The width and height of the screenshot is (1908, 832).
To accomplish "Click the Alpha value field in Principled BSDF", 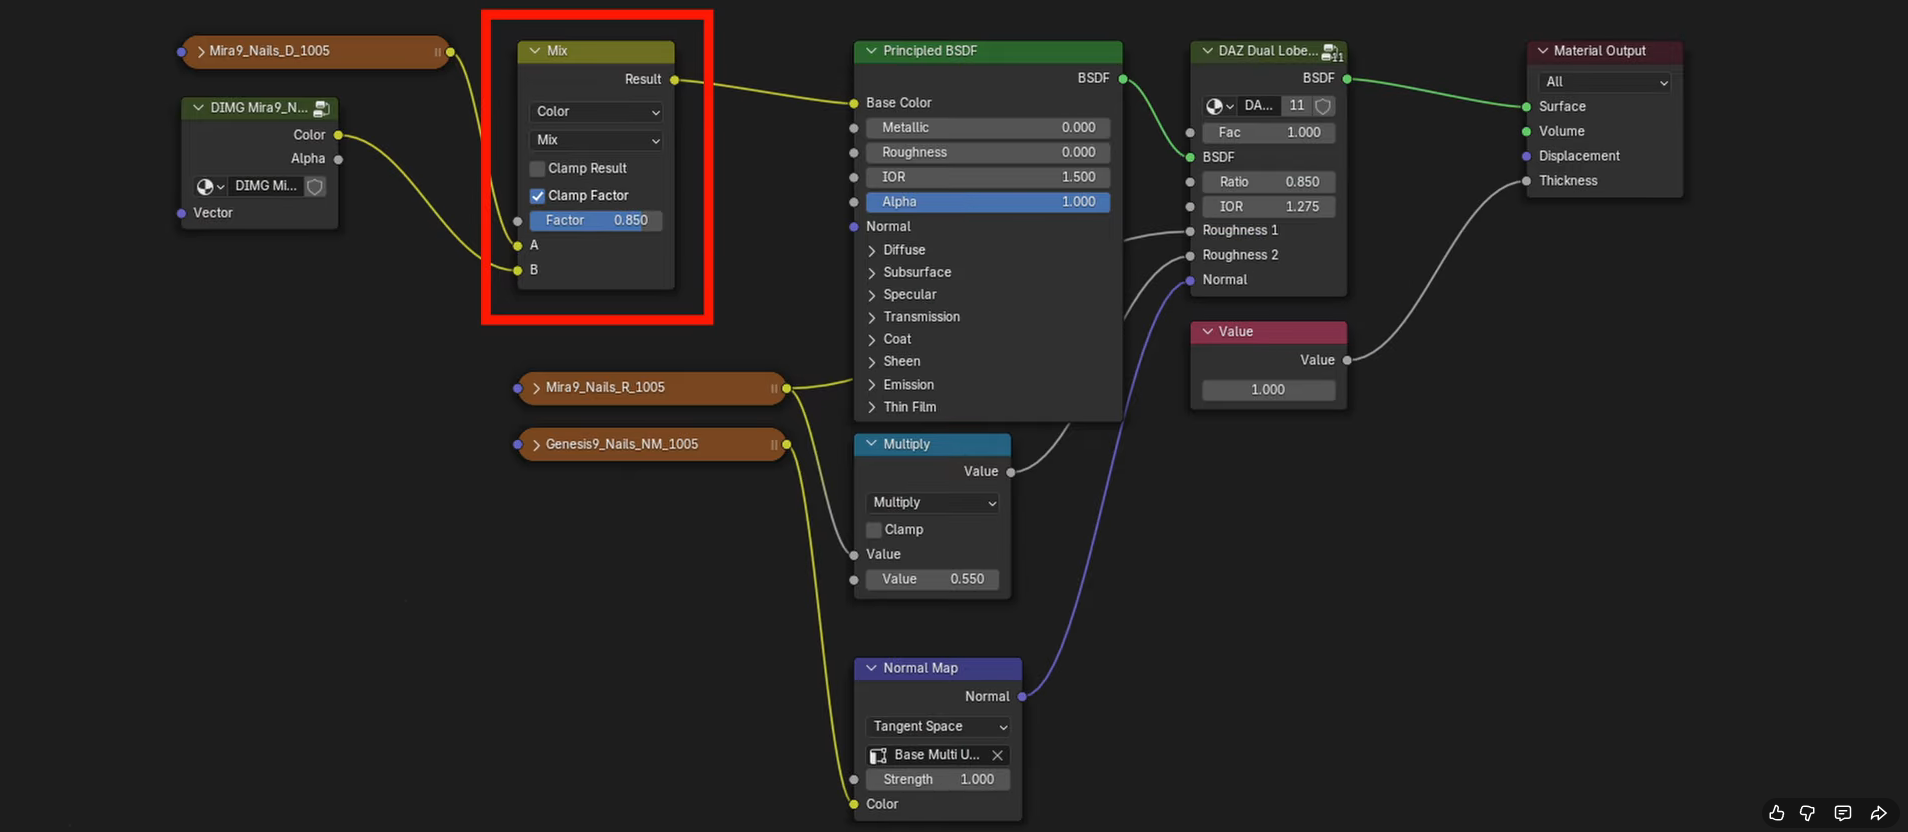I will click(988, 202).
